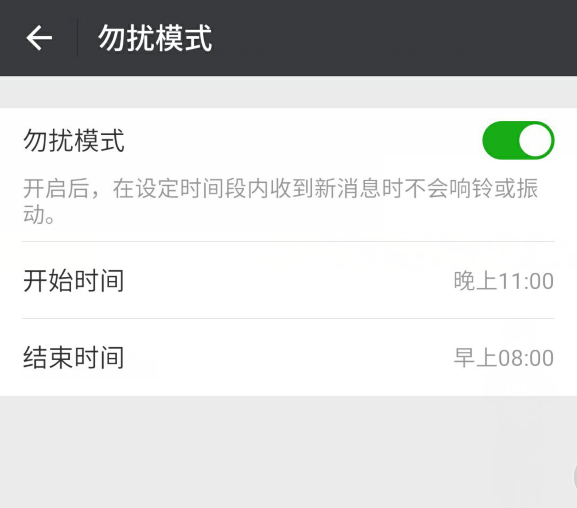
Task: Tap the dark header bar's empty area
Action: coord(394,38)
